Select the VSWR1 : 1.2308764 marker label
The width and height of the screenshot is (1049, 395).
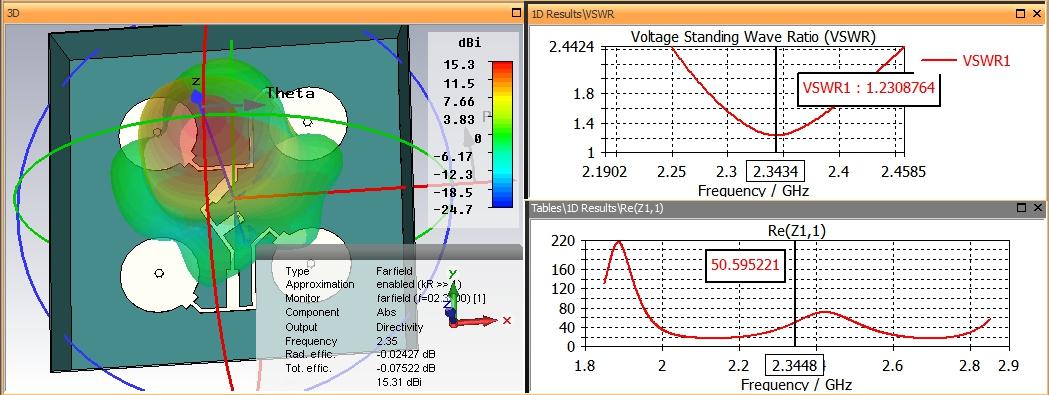869,88
